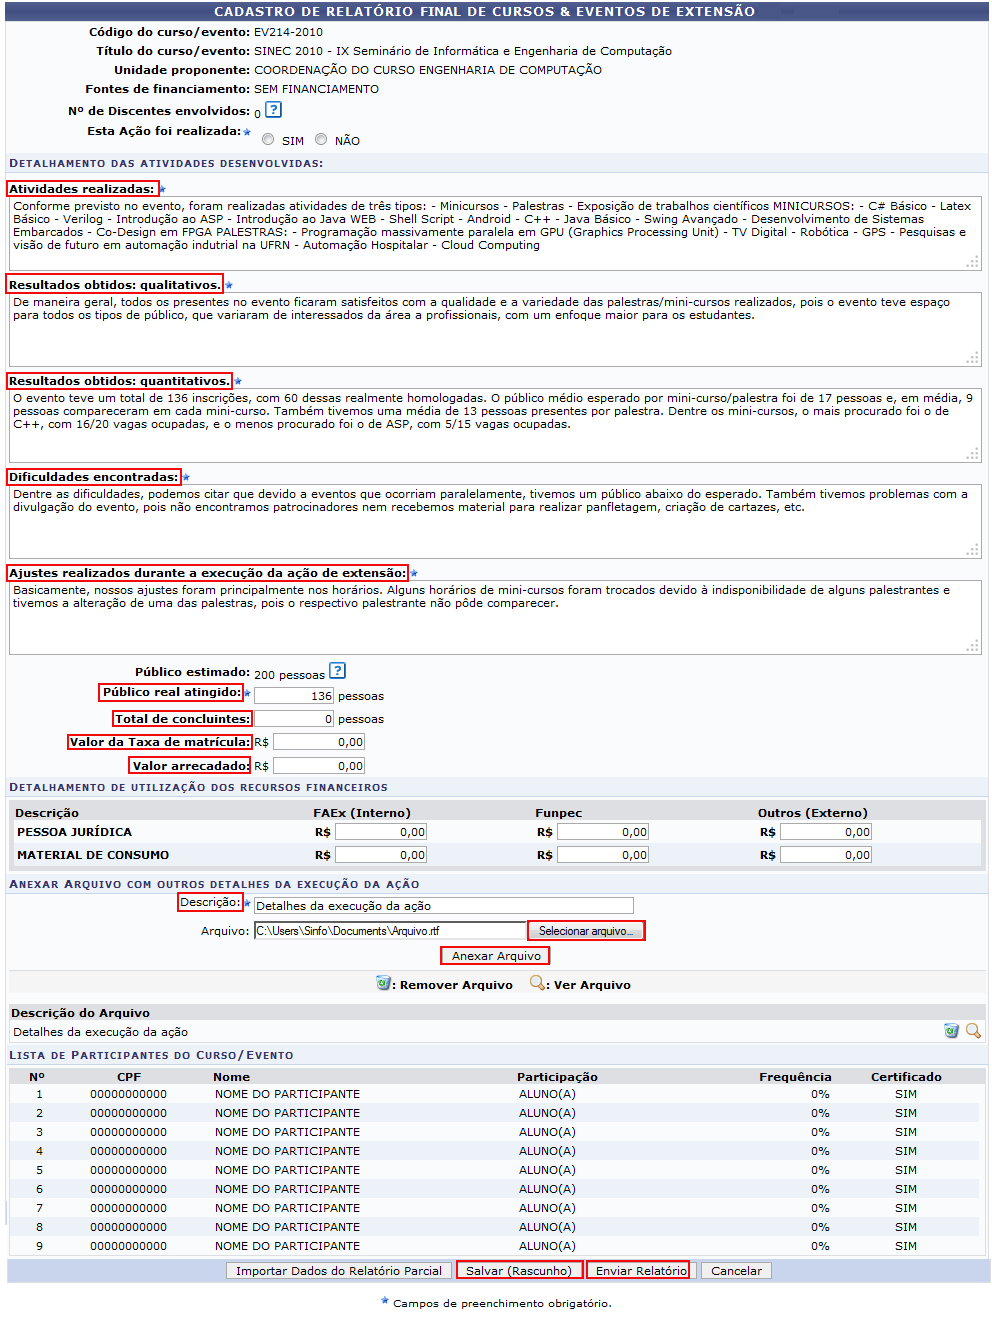Select SIM for Esta Ação foi realizada
This screenshot has height=1320, width=992.
[268, 140]
